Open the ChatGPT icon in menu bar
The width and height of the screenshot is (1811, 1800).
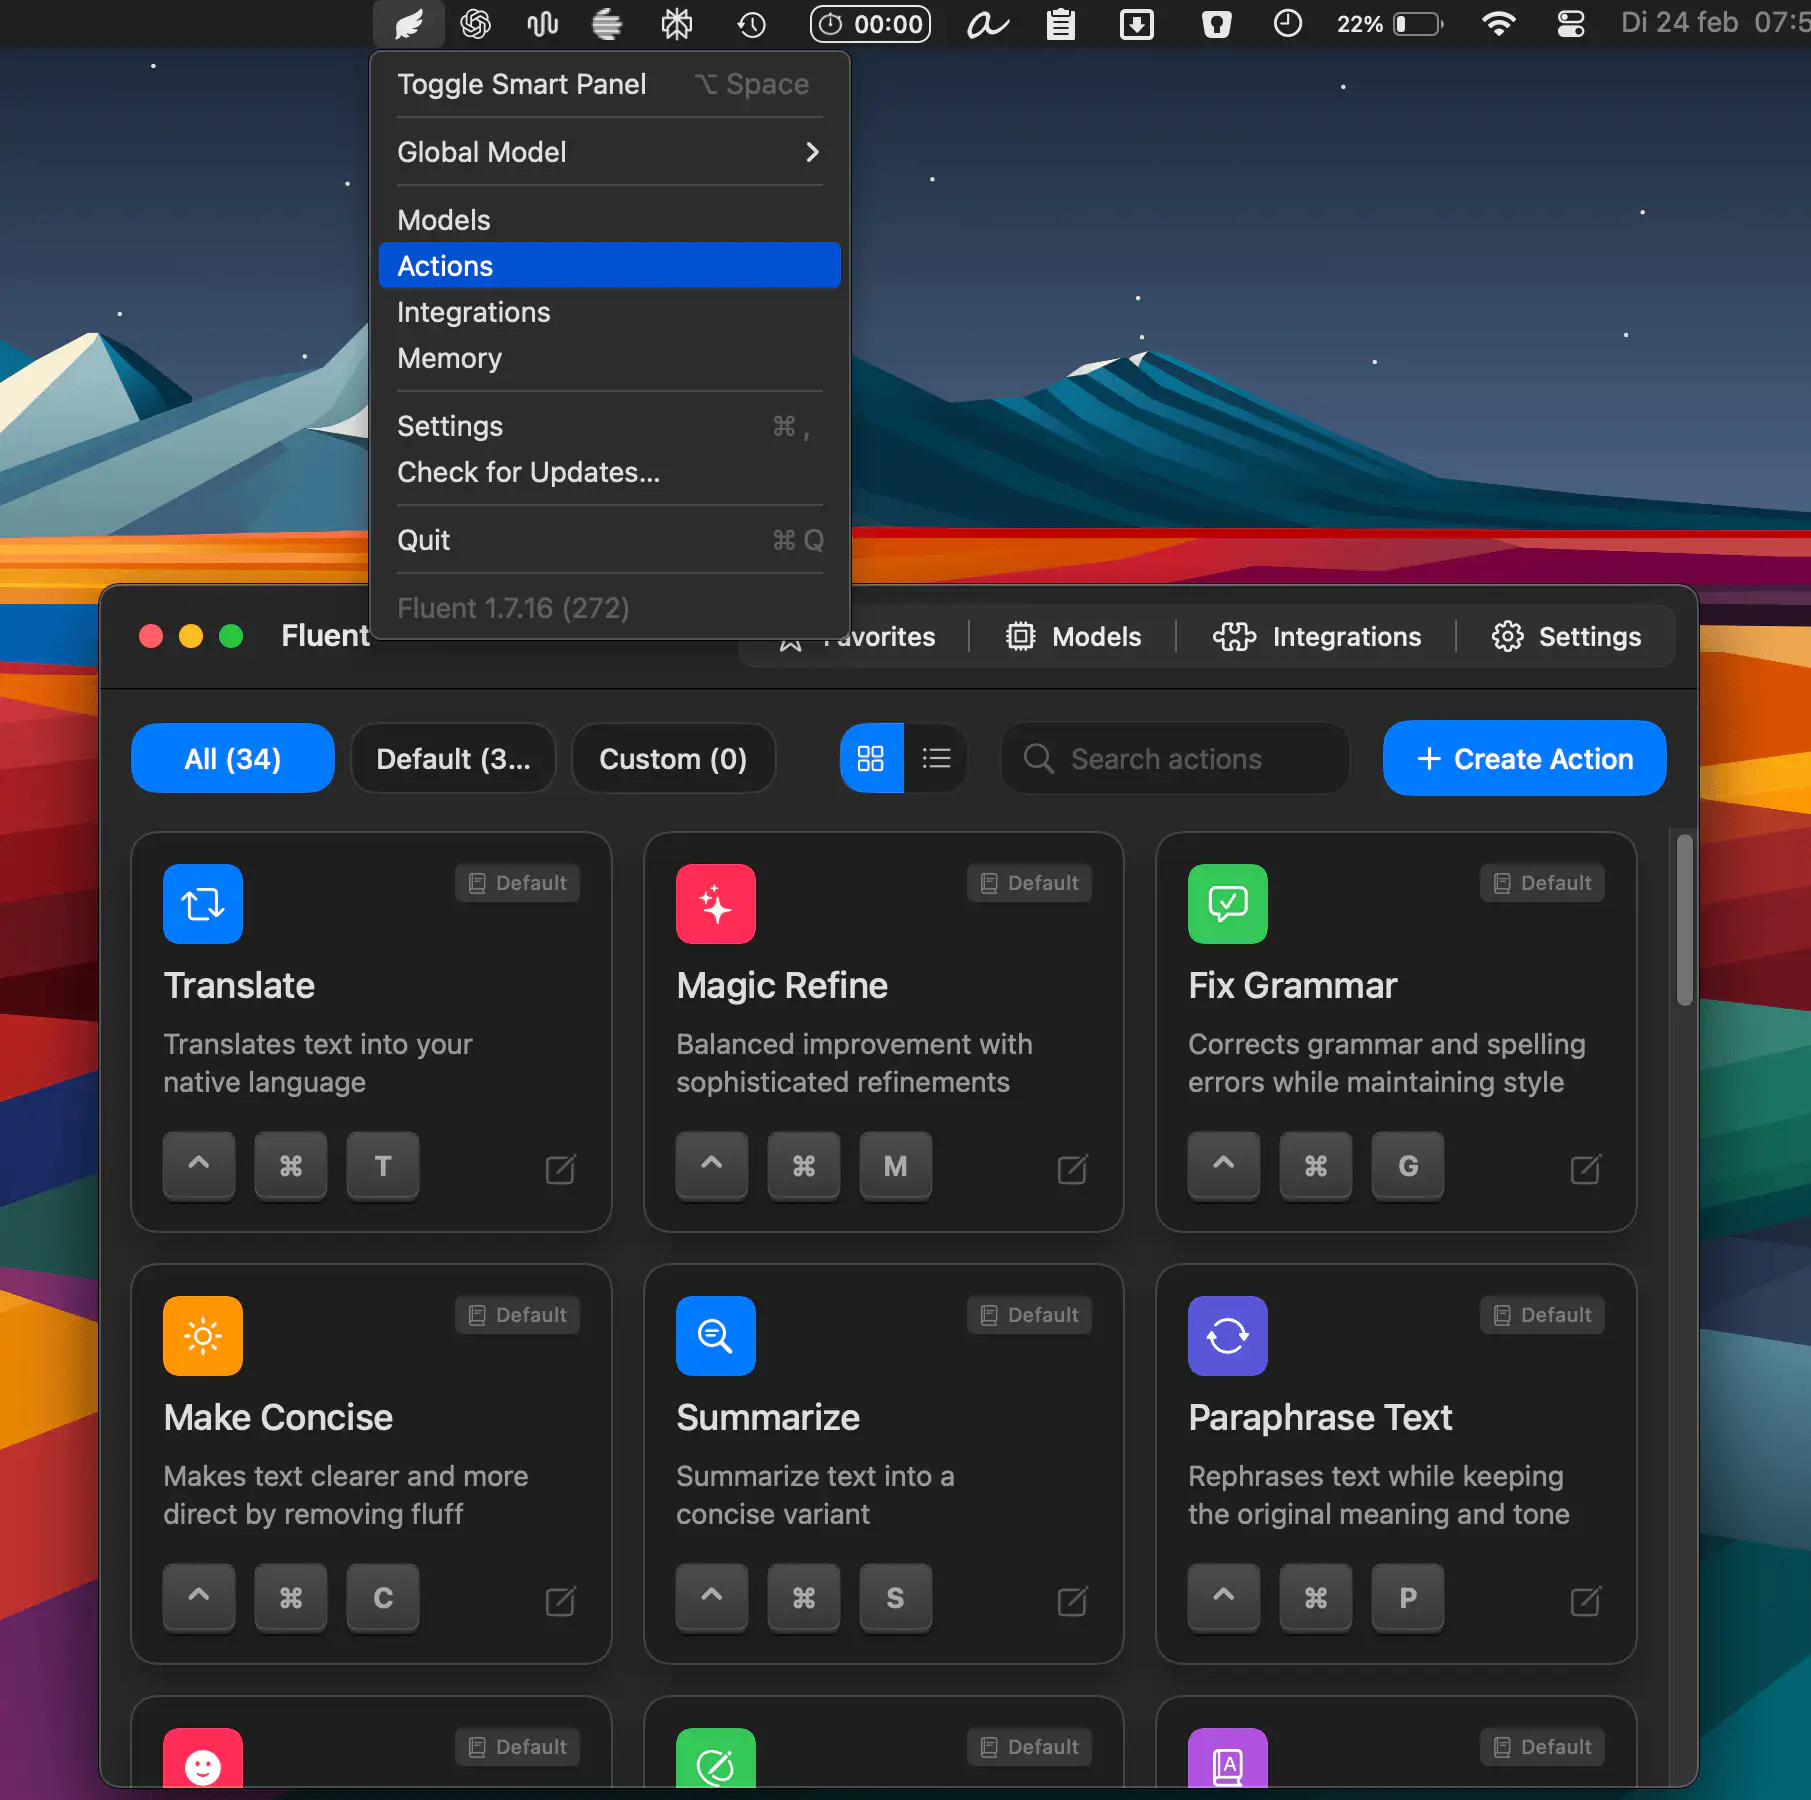[x=475, y=24]
